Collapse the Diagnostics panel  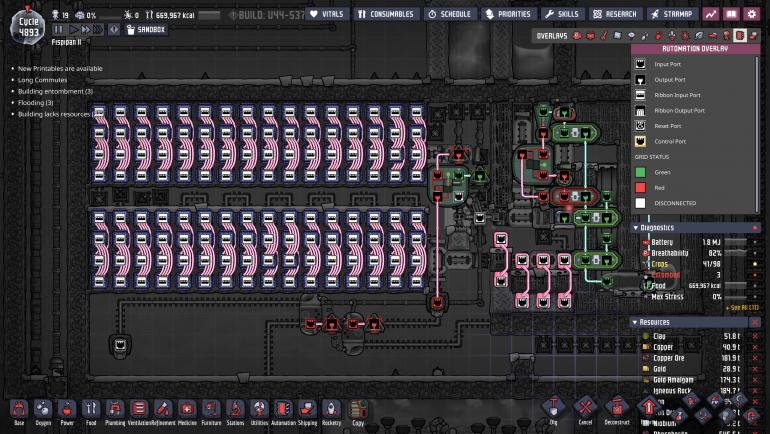(635, 228)
